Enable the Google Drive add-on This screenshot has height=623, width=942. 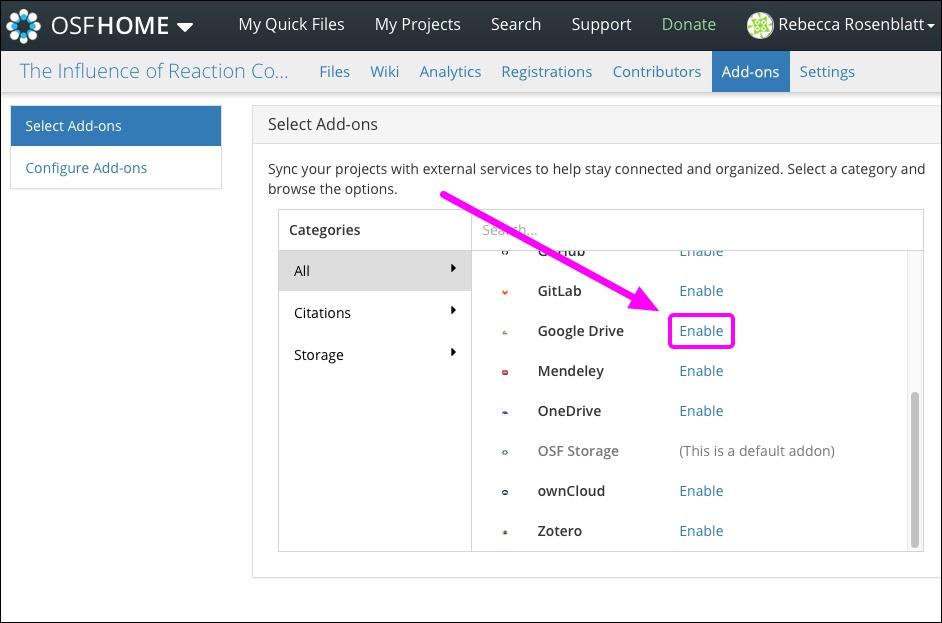point(701,330)
